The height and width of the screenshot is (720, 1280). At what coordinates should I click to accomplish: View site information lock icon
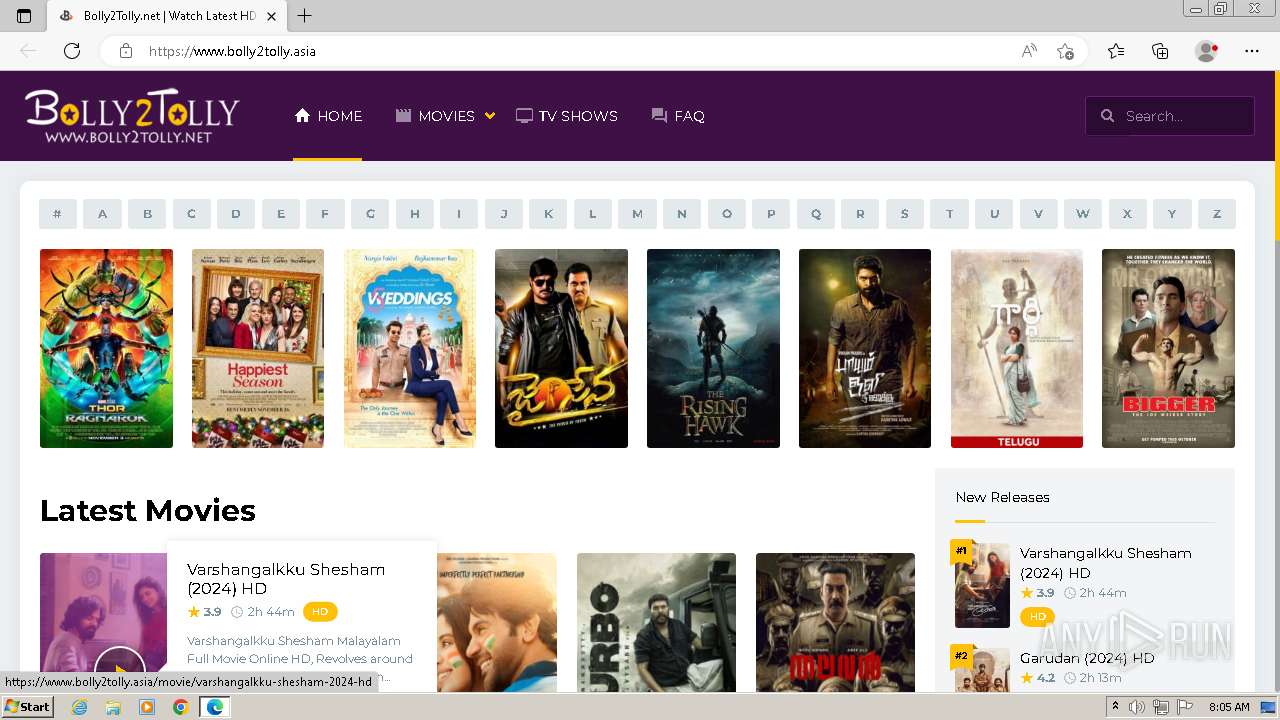tap(125, 51)
